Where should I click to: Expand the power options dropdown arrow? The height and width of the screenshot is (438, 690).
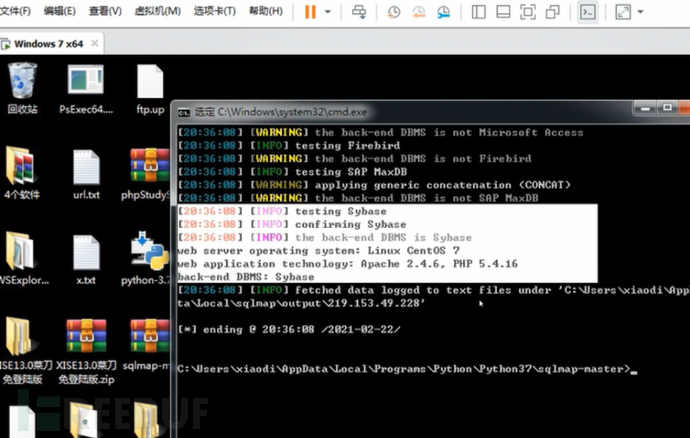point(328,12)
